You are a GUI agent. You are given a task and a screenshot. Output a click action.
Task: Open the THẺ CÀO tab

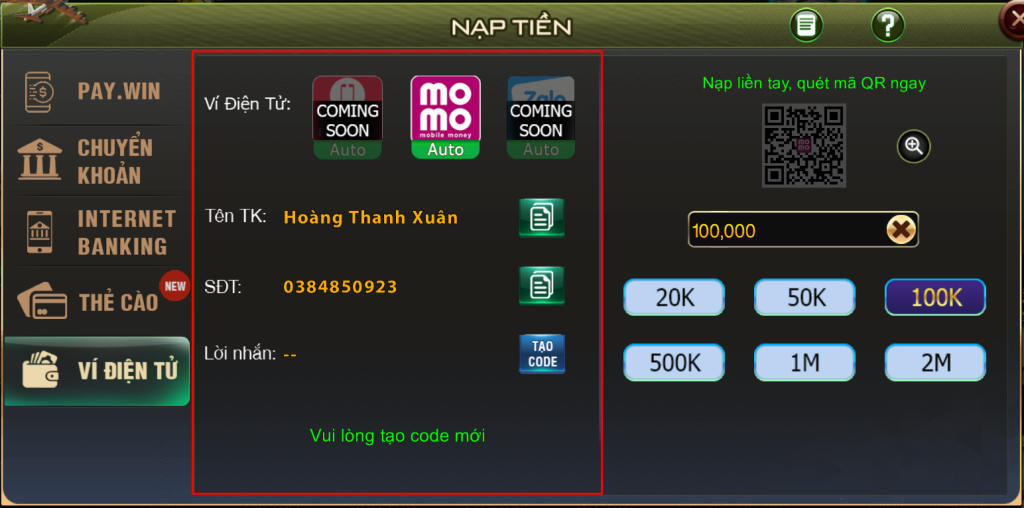pyautogui.click(x=97, y=302)
